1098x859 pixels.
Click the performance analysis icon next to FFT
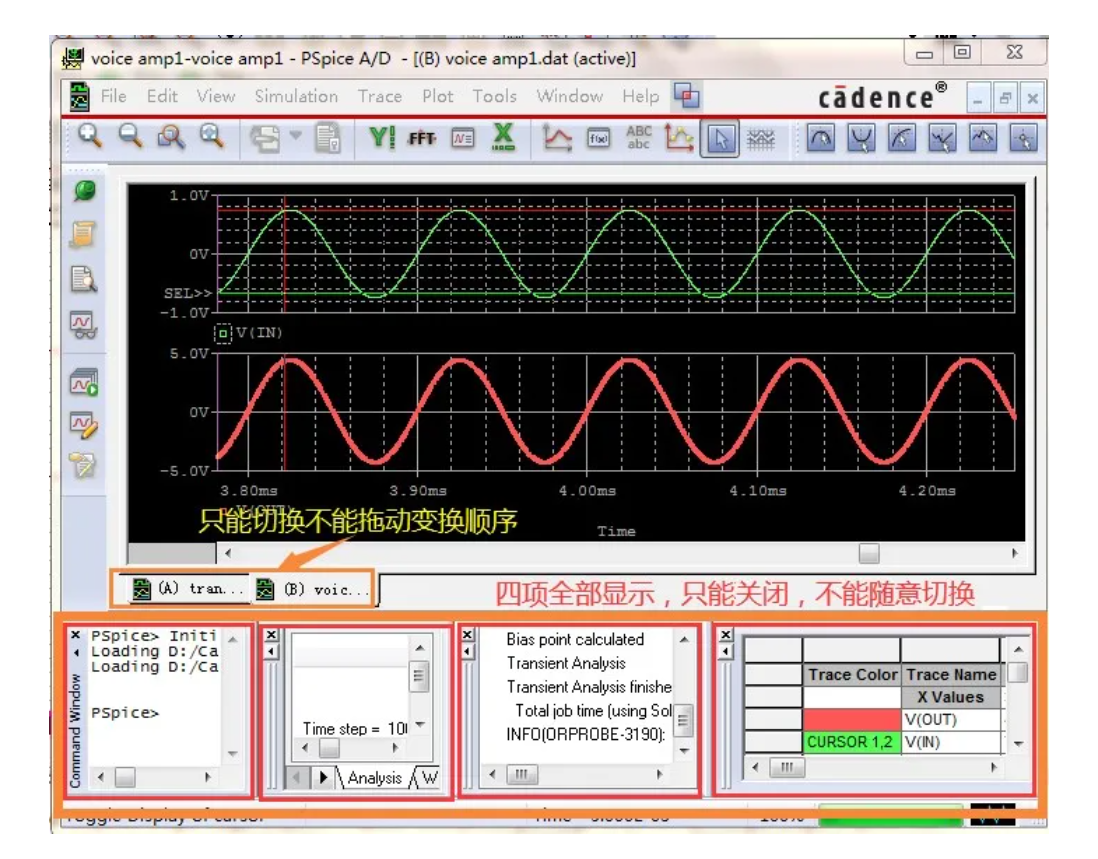click(x=463, y=139)
